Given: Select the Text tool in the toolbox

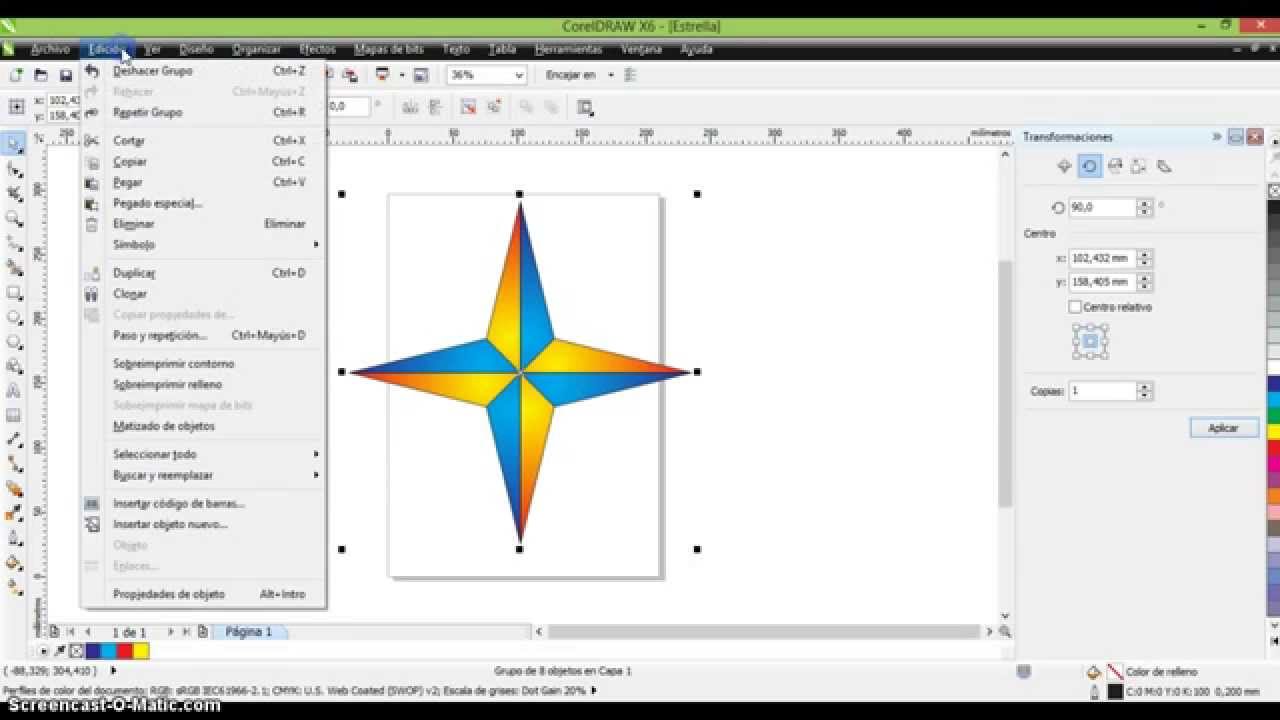Looking at the screenshot, I should tap(14, 390).
